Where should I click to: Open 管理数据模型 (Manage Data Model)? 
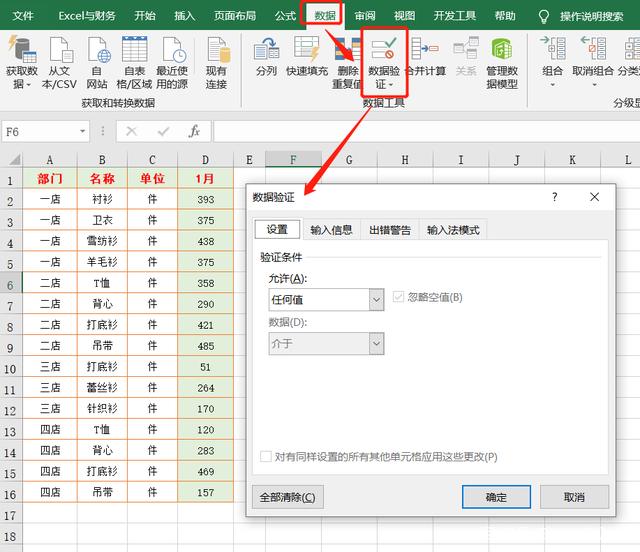(502, 52)
